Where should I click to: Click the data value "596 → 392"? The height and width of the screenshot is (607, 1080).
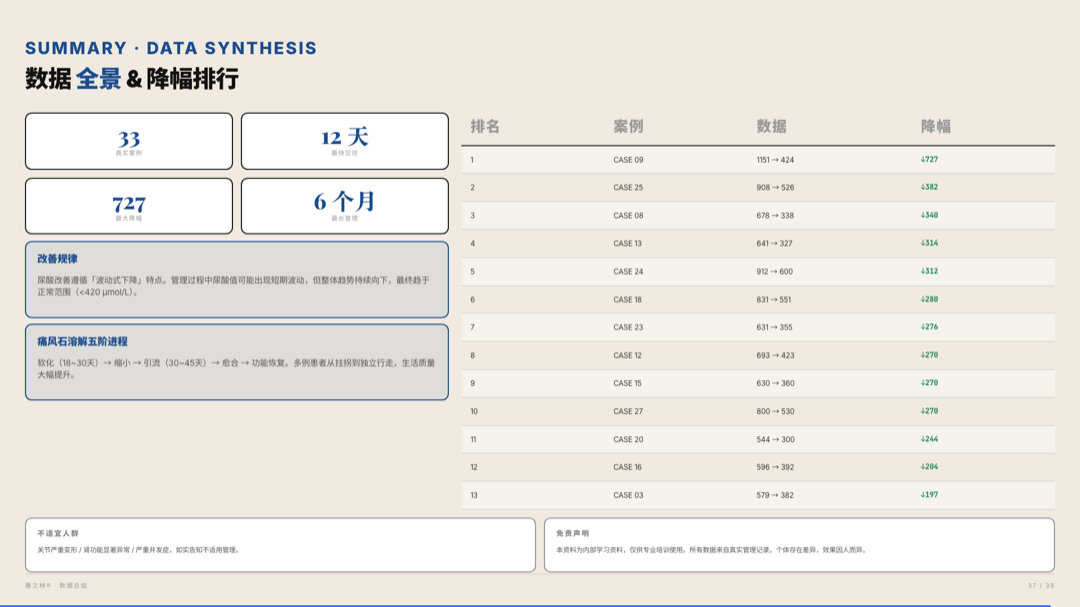tap(775, 467)
